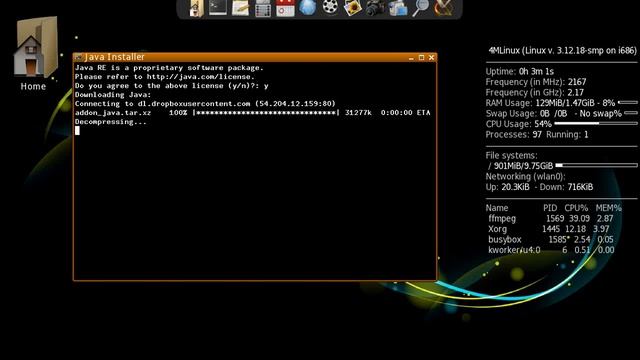The height and width of the screenshot is (360, 640).
Task: Click the root file system usage bar
Action: point(596,165)
